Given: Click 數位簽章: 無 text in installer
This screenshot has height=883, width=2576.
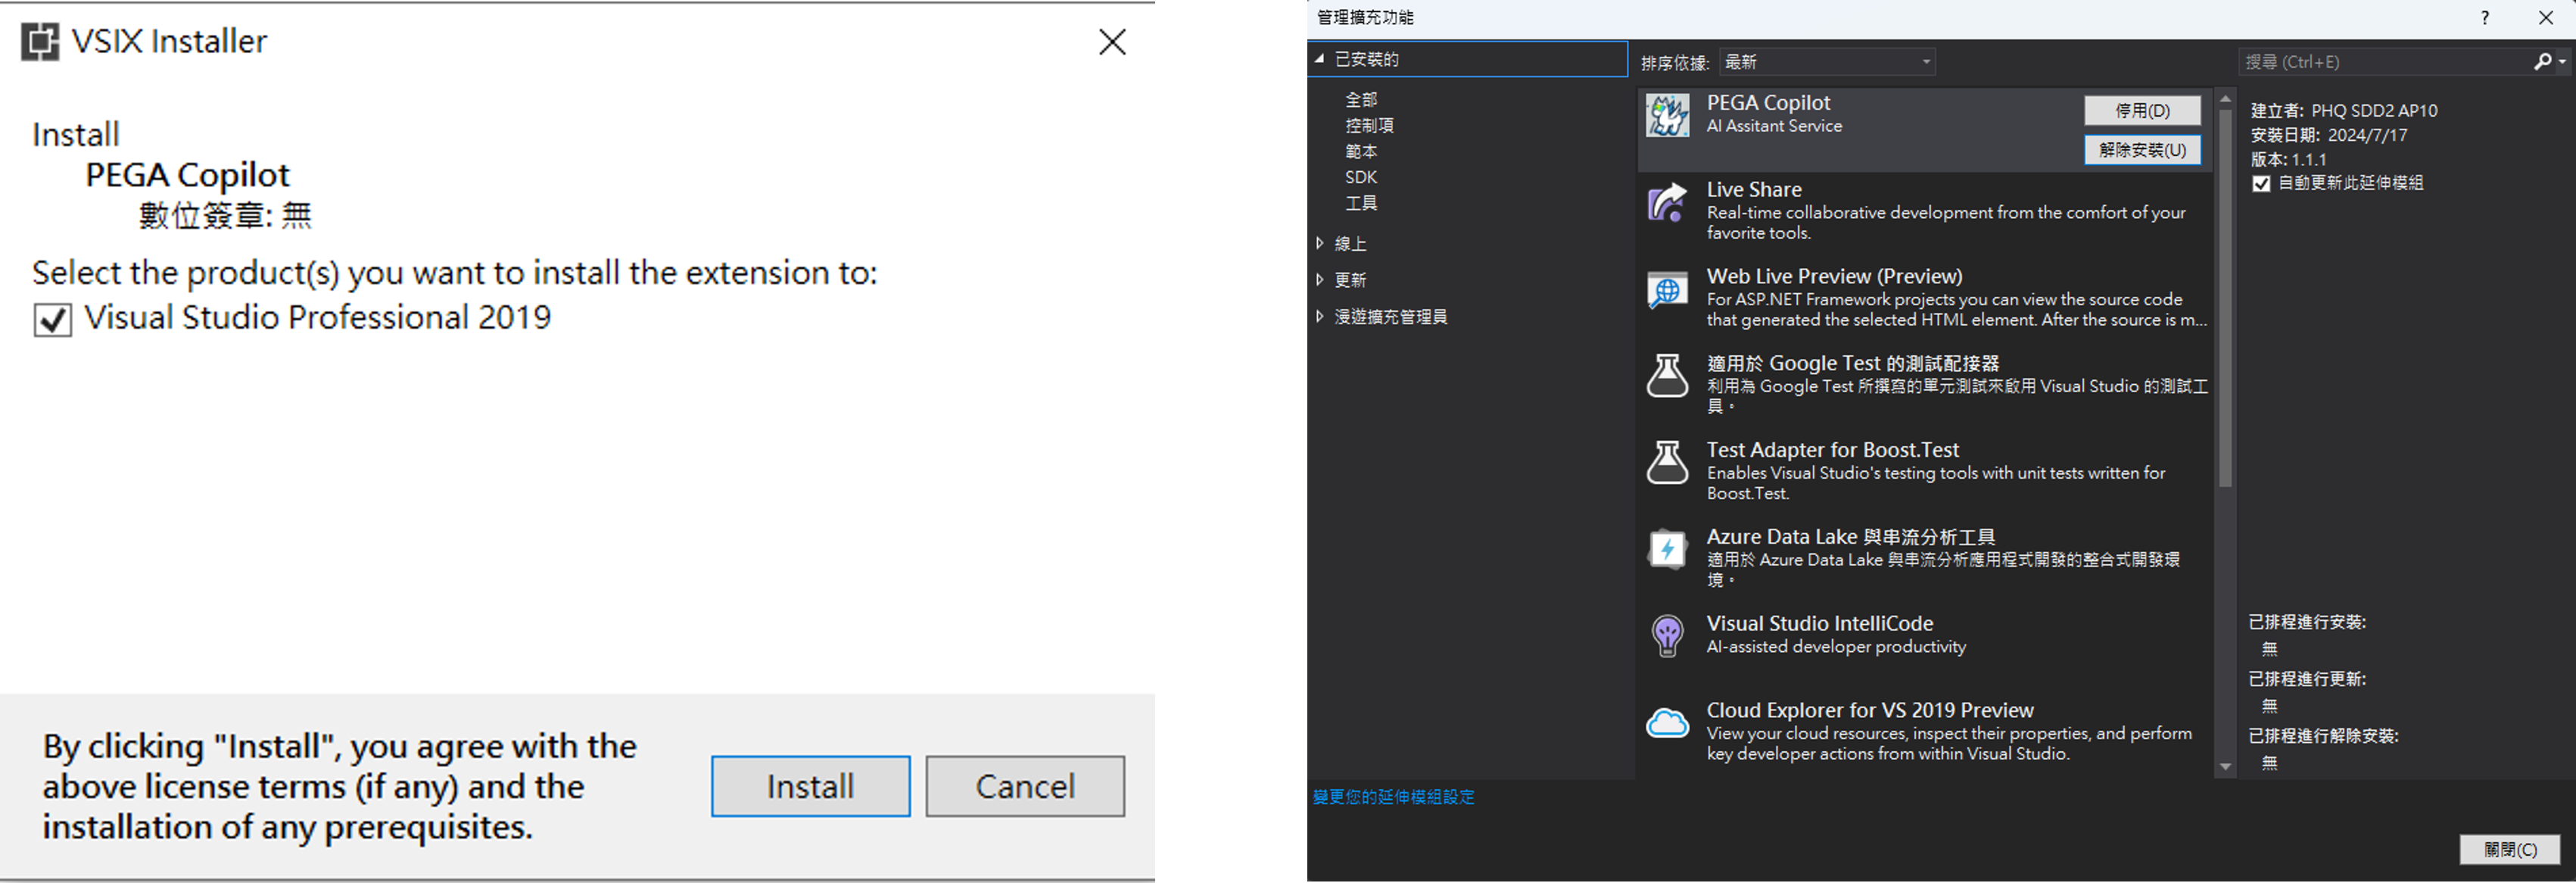Looking at the screenshot, I should click(x=225, y=216).
